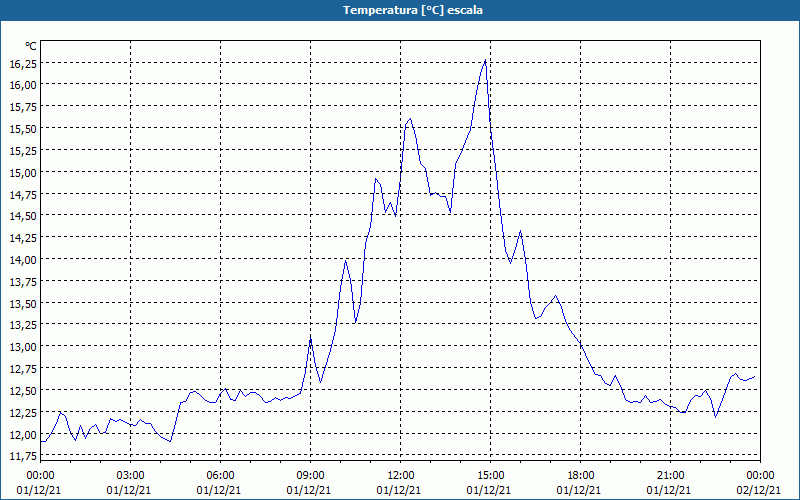Select the 15,75 y-axis value
Image resolution: width=800 pixels, height=500 pixels.
click(x=23, y=107)
